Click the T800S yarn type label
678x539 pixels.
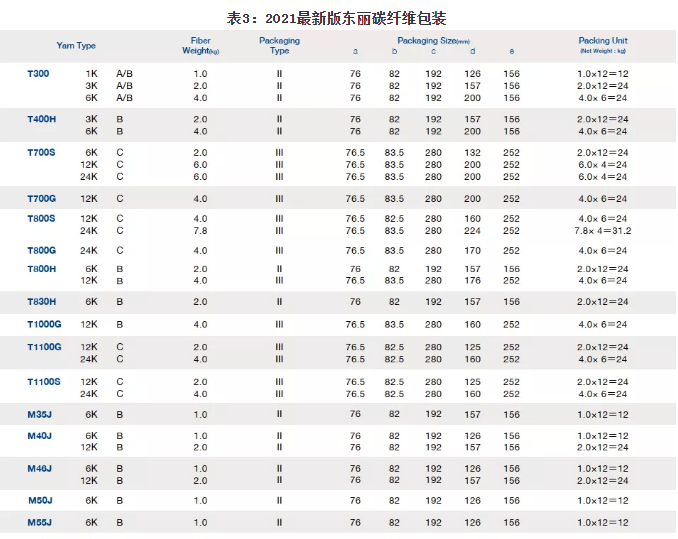[x=41, y=219]
